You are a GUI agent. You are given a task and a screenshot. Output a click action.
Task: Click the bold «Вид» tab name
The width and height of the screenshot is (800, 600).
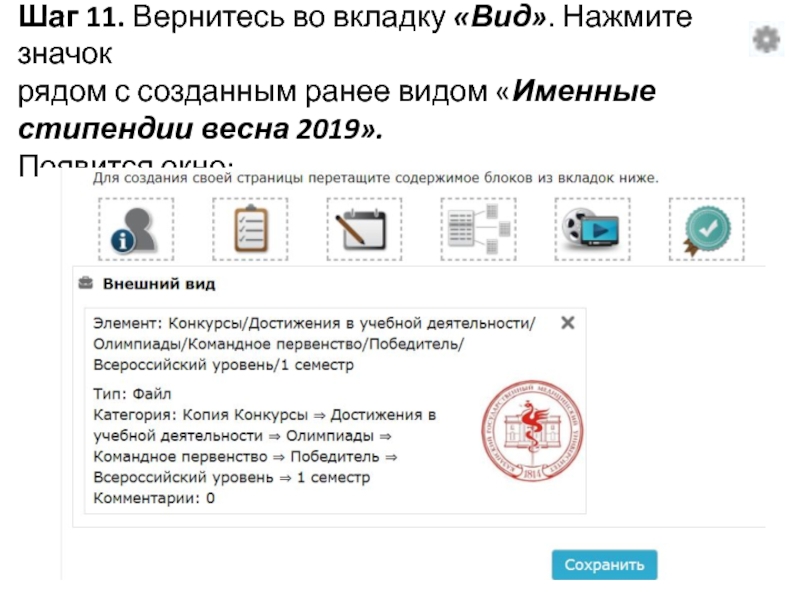pos(500,17)
